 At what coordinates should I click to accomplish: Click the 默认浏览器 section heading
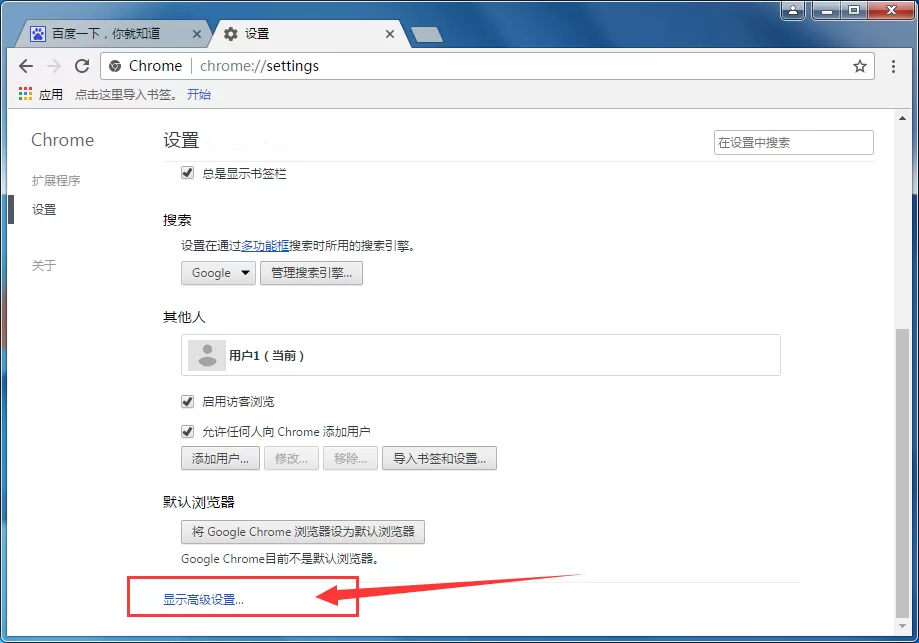pos(199,502)
